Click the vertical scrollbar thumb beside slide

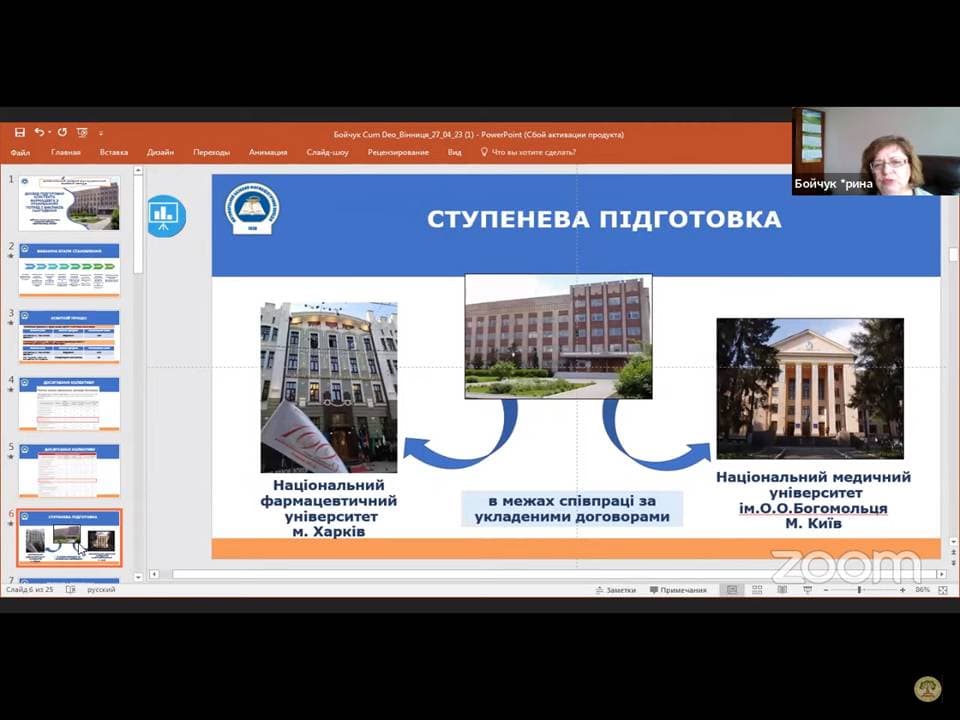coord(953,254)
